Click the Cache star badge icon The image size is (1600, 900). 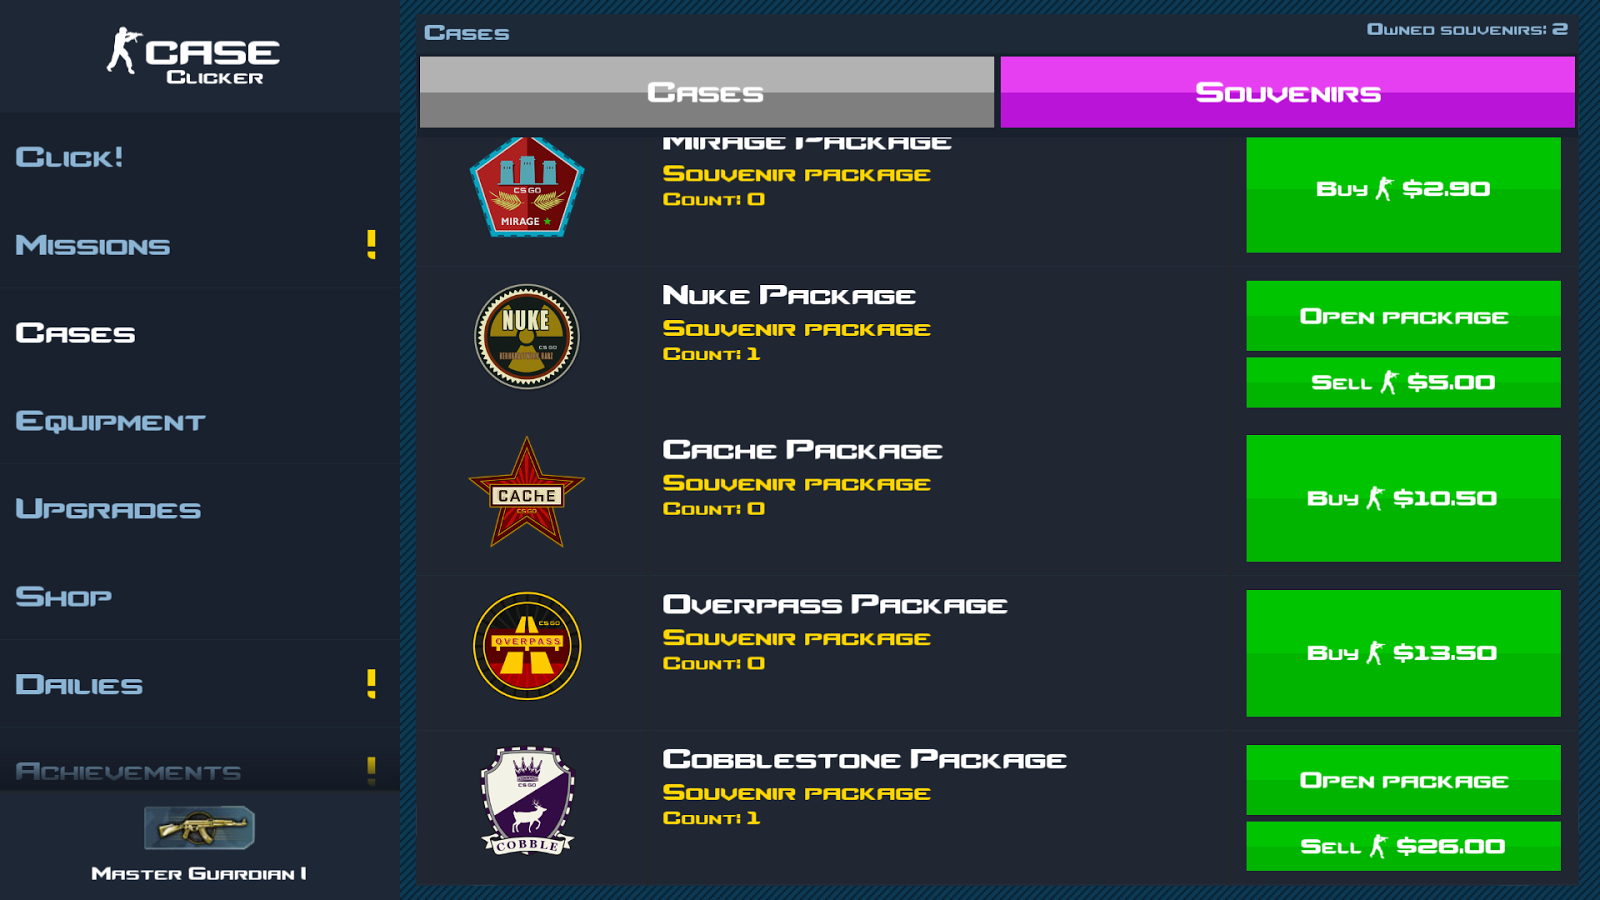coord(527,492)
